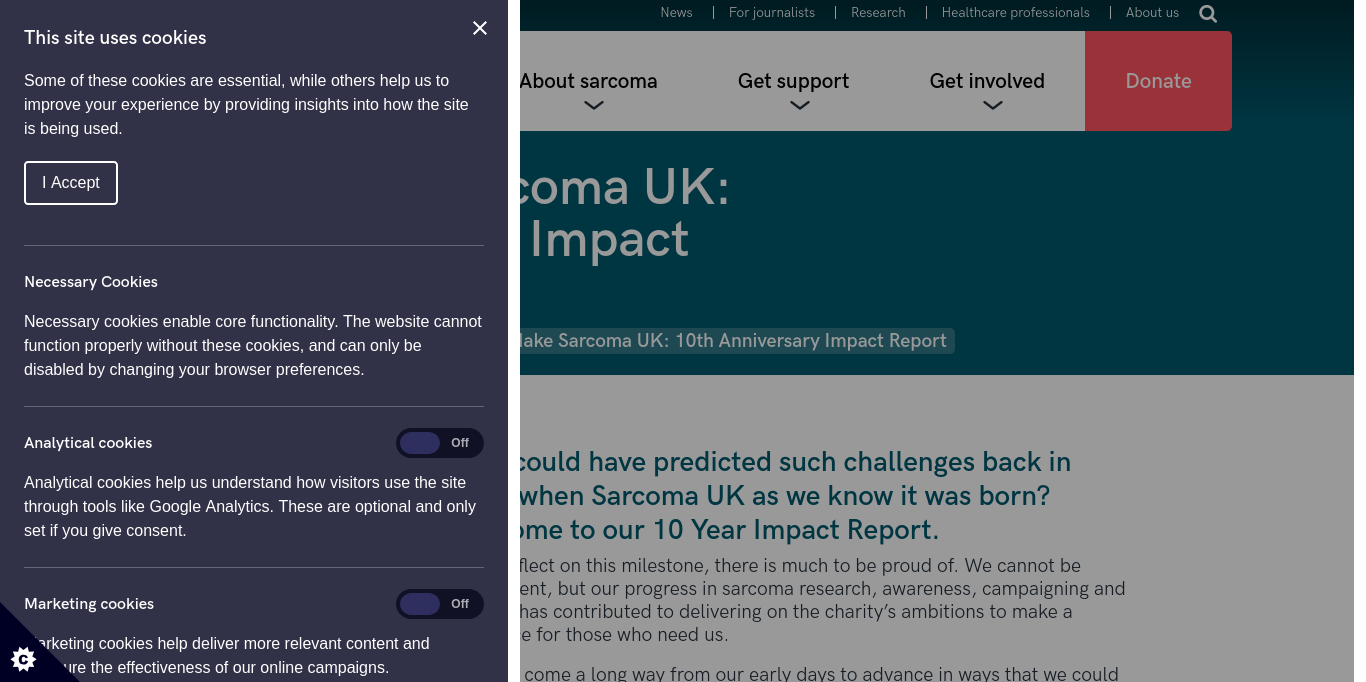Open the Research top menu item
Screen dimensions: 1366x682
[878, 13]
